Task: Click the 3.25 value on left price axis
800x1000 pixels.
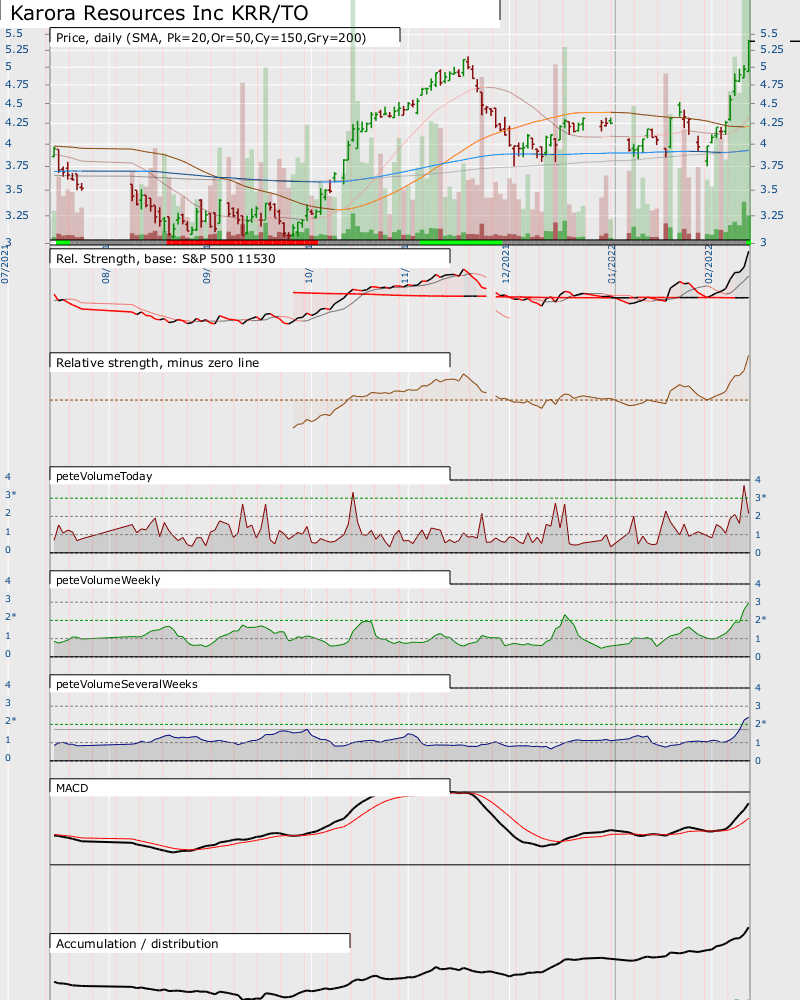Action: pyautogui.click(x=17, y=216)
